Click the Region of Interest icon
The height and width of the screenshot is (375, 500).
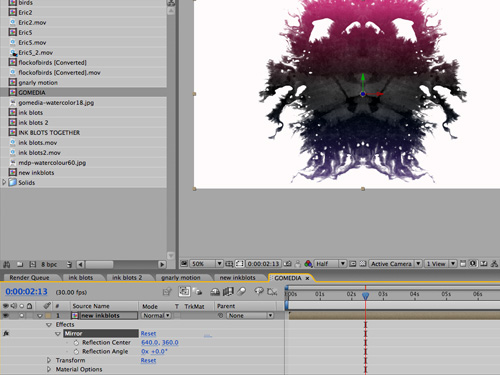coord(353,264)
